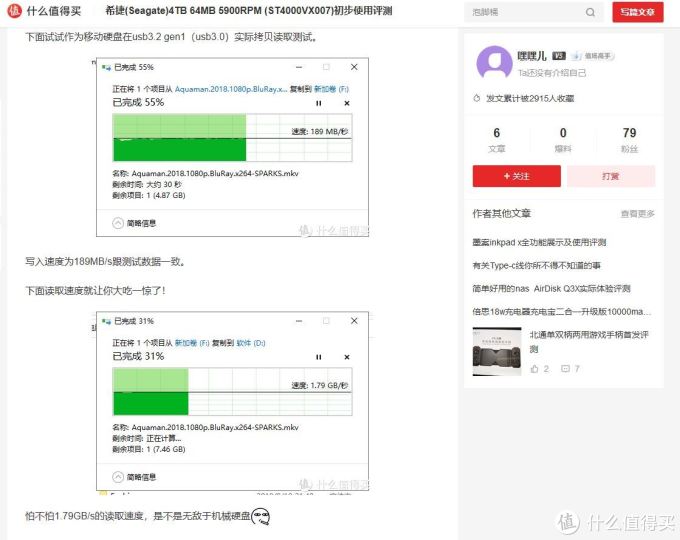Click text 速度: 189 MB/秒 in dialog
This screenshot has height=540, width=680.
[x=320, y=131]
